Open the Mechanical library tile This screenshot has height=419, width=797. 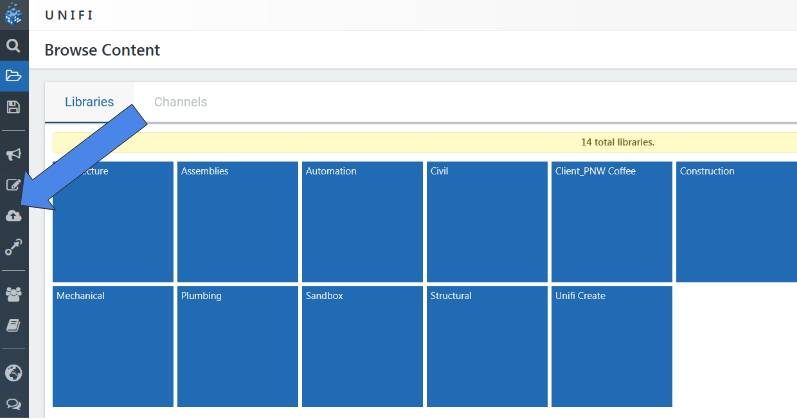[113, 346]
